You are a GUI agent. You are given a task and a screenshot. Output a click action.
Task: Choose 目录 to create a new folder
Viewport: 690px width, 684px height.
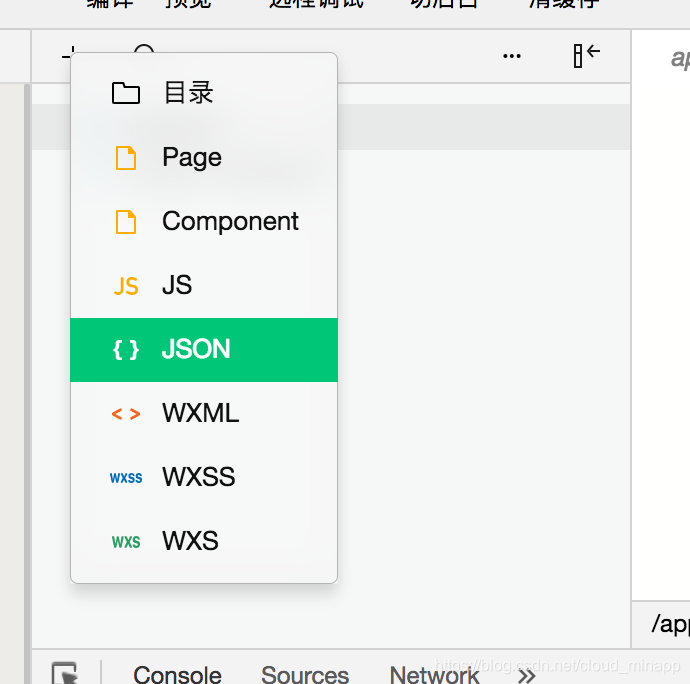204,93
